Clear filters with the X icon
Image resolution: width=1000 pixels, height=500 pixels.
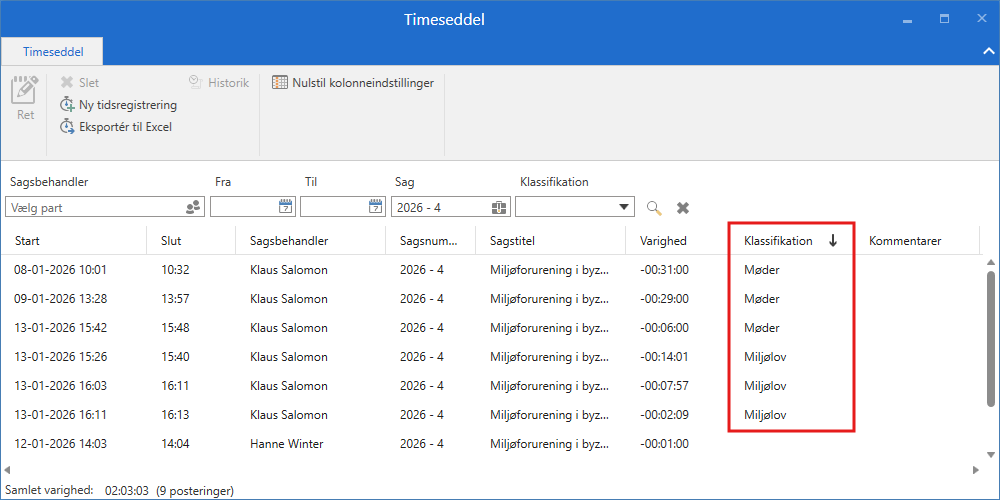683,208
